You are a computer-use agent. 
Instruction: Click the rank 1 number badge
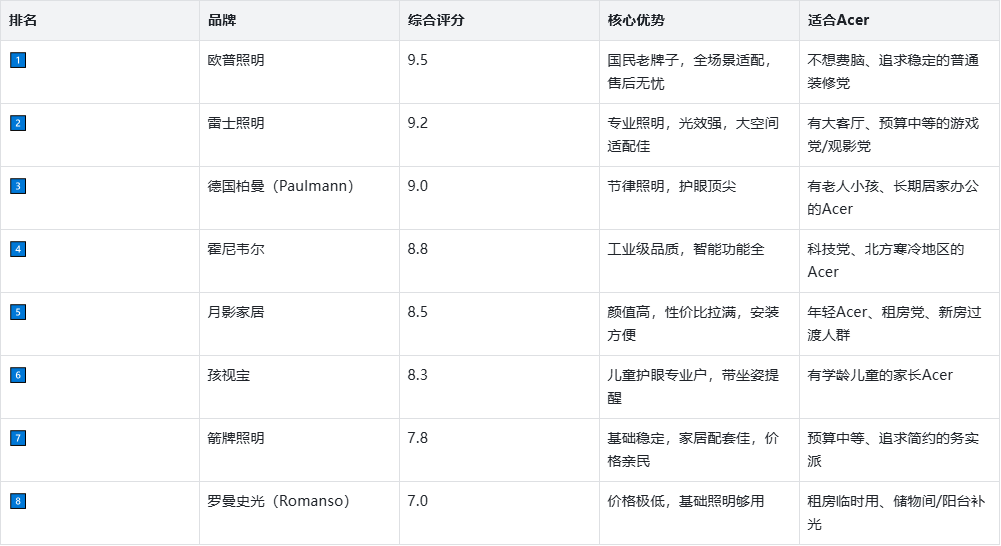[x=18, y=60]
